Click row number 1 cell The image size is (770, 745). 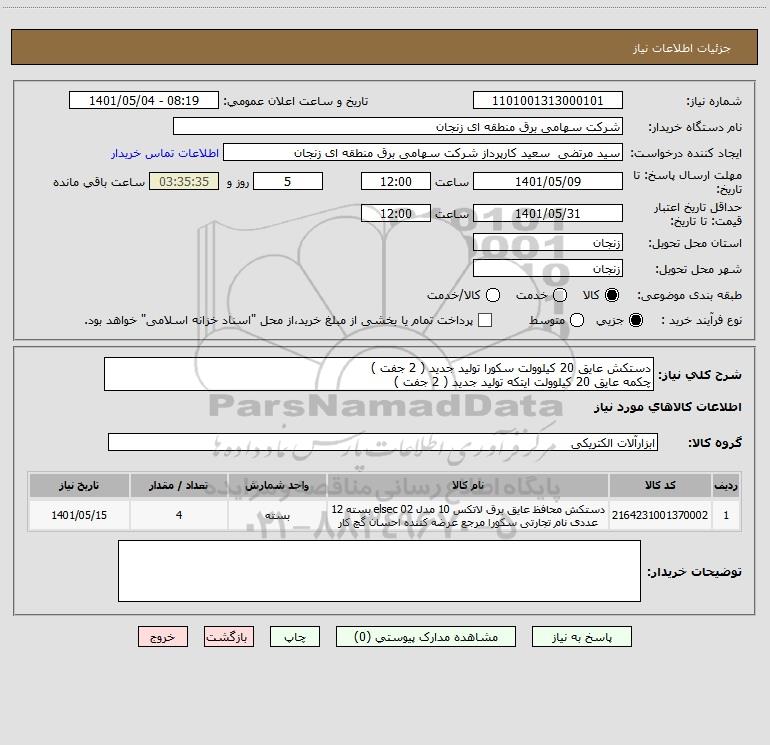click(726, 515)
